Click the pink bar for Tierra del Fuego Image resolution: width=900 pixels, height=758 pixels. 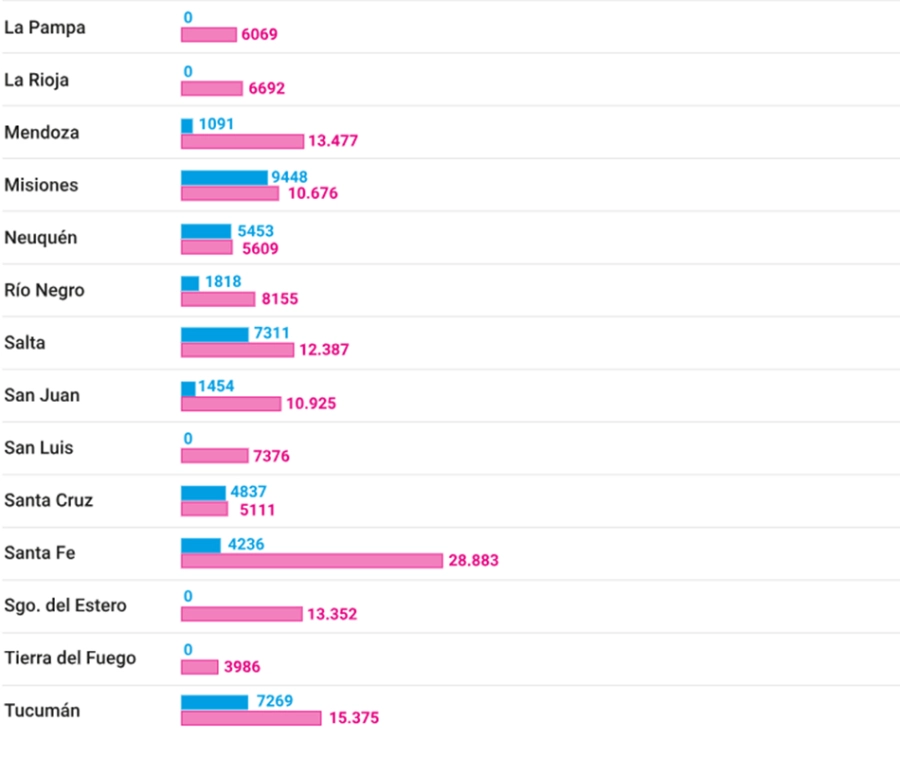(199, 666)
